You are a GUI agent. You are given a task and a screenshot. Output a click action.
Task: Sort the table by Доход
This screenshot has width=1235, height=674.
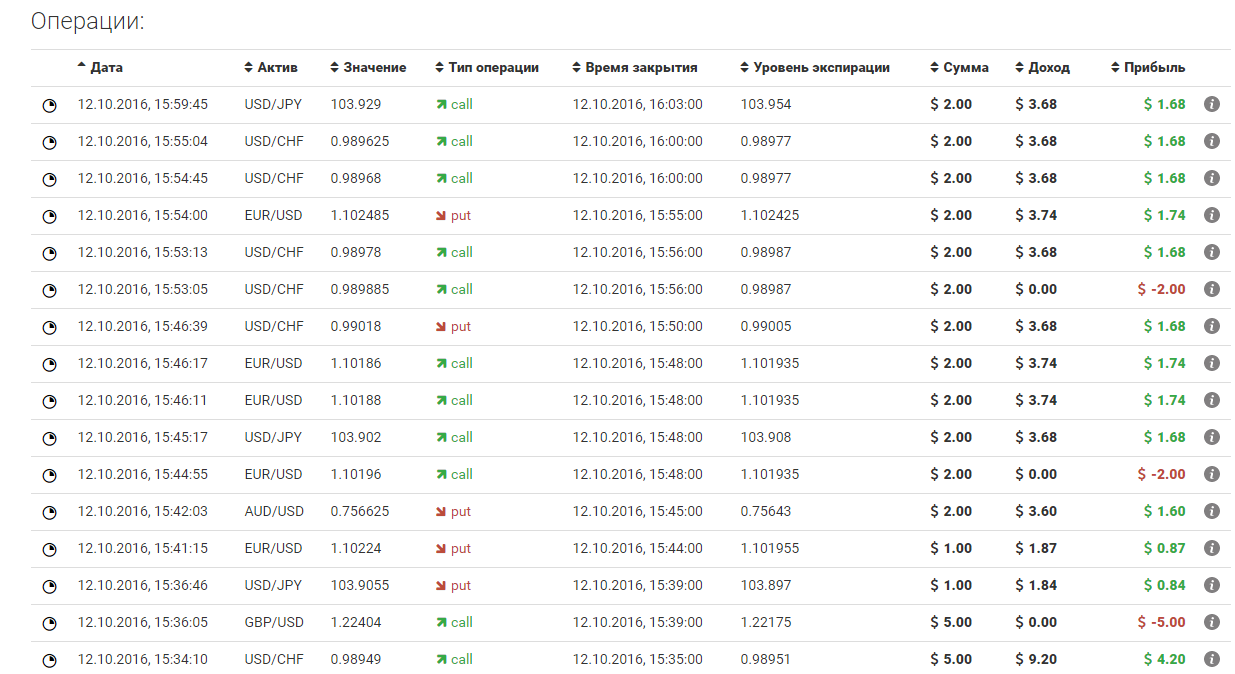1048,68
